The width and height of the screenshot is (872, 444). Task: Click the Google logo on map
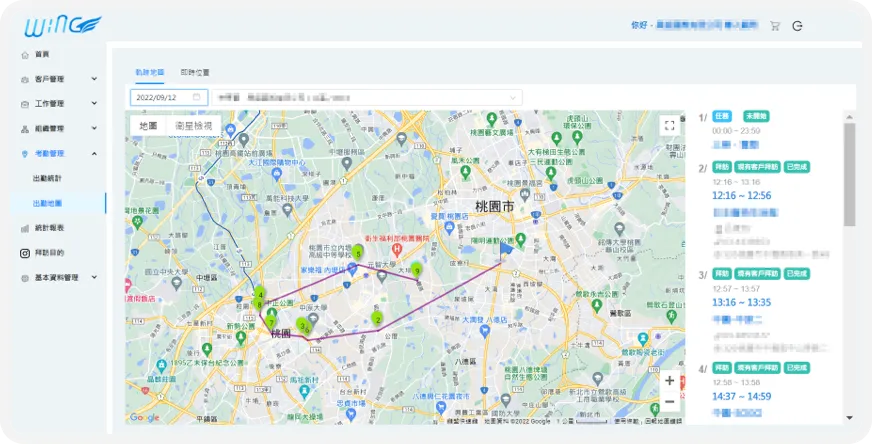145,417
